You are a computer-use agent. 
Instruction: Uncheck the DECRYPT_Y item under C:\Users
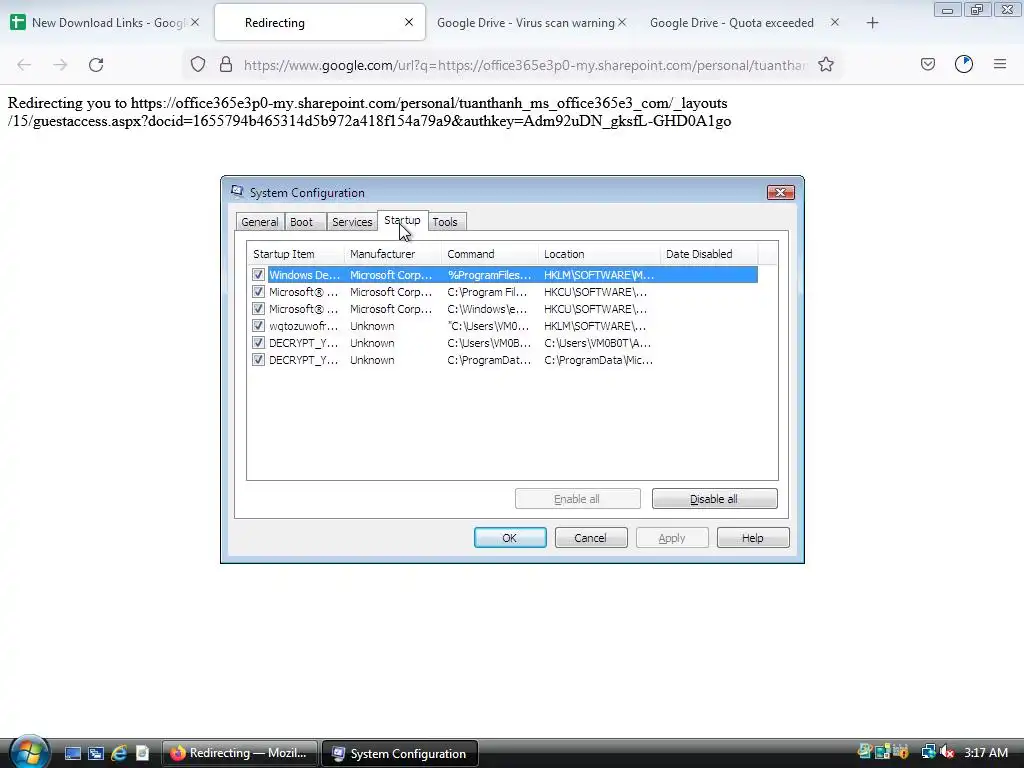coord(259,343)
